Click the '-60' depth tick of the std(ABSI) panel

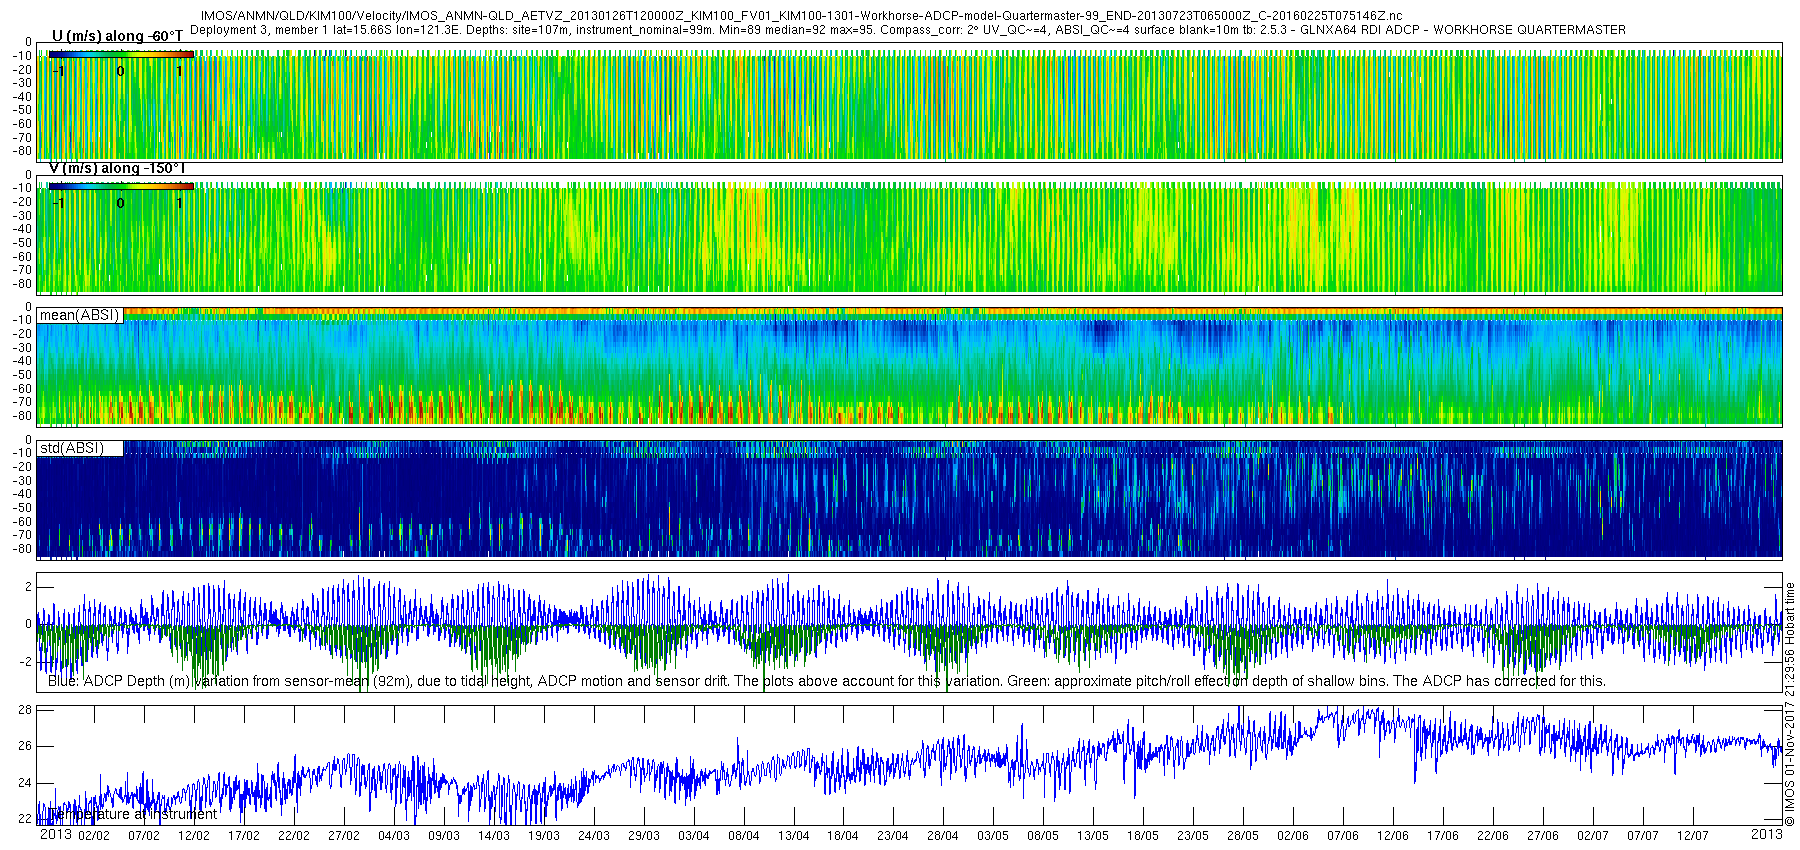pos(22,522)
